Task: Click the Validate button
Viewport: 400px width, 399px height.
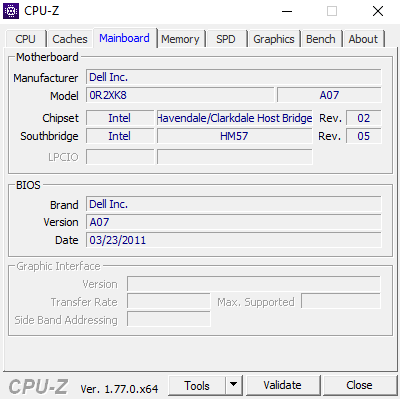Action: (x=282, y=385)
